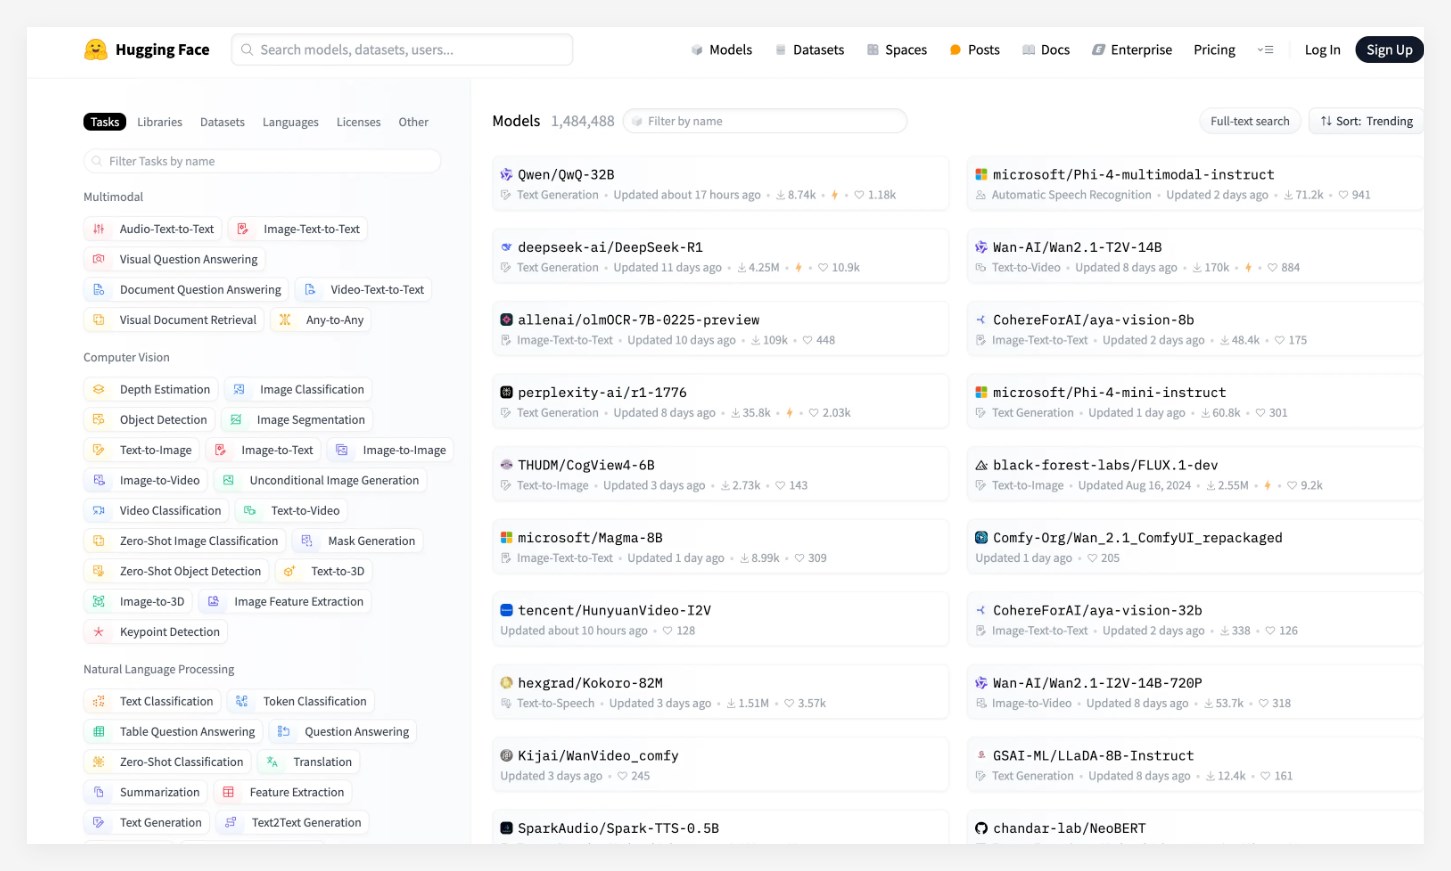Open the Sort: Trending dropdown
This screenshot has height=871, width=1451.
pos(1366,121)
